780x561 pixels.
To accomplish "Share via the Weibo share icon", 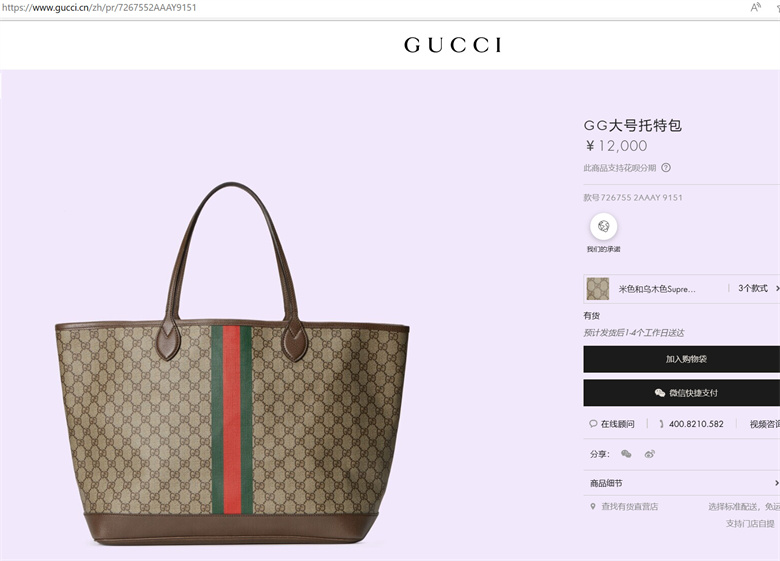I will [x=650, y=454].
